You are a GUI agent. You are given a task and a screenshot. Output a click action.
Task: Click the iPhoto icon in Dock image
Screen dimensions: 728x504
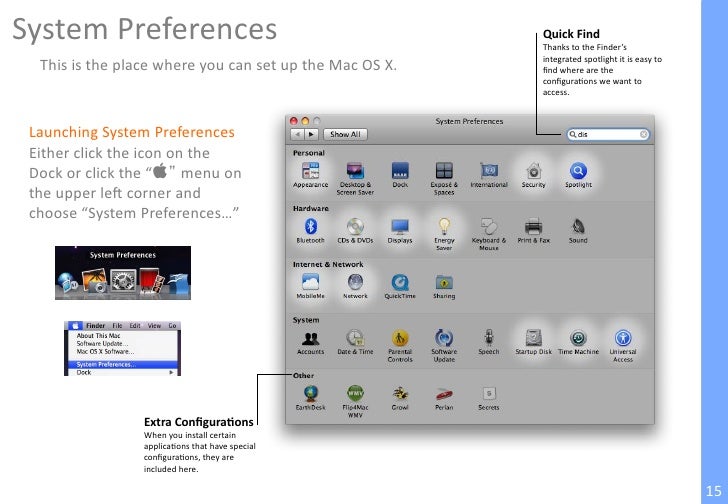click(95, 280)
